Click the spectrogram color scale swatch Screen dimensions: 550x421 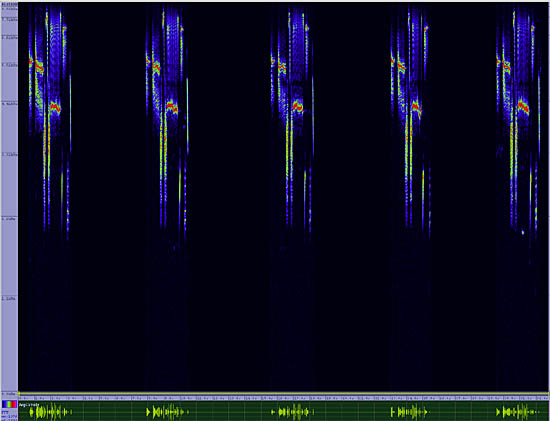pyautogui.click(x=9, y=404)
